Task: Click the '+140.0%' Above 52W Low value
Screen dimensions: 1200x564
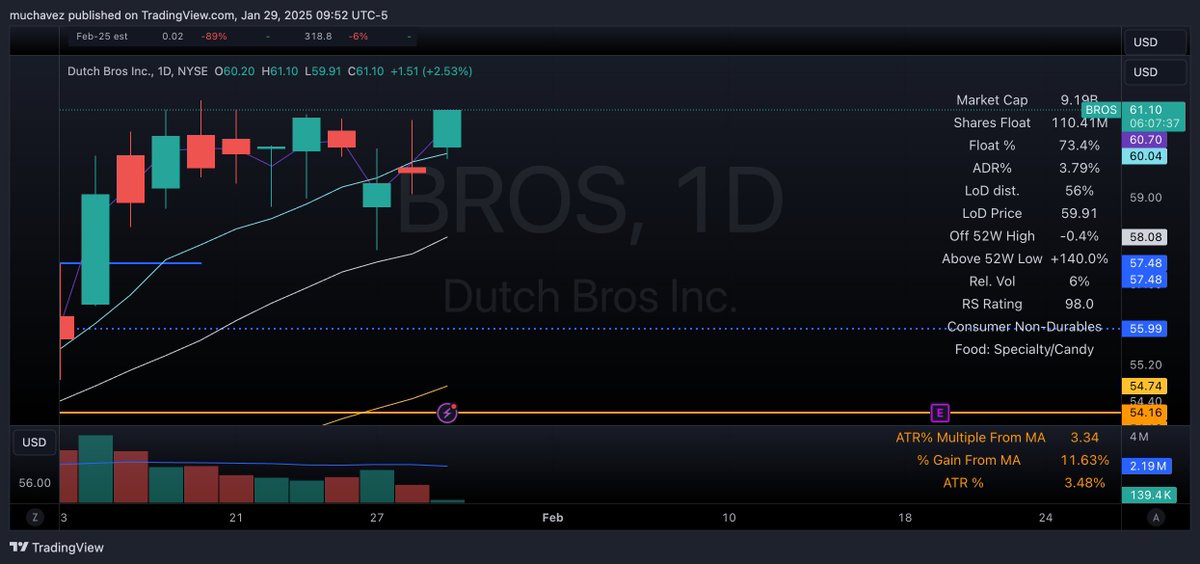Action: click(1080, 258)
